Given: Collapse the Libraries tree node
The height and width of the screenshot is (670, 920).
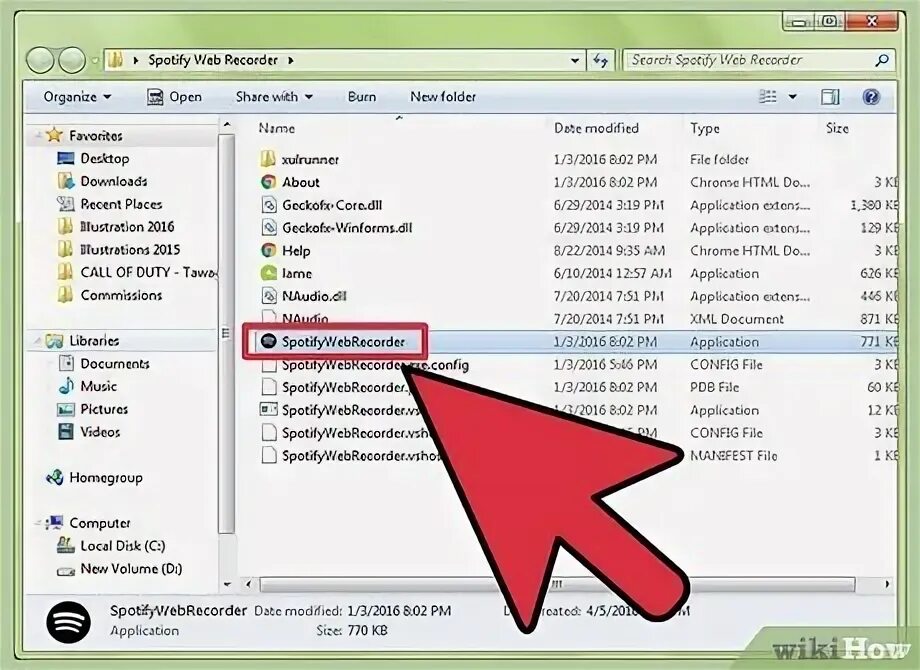Looking at the screenshot, I should (38, 341).
